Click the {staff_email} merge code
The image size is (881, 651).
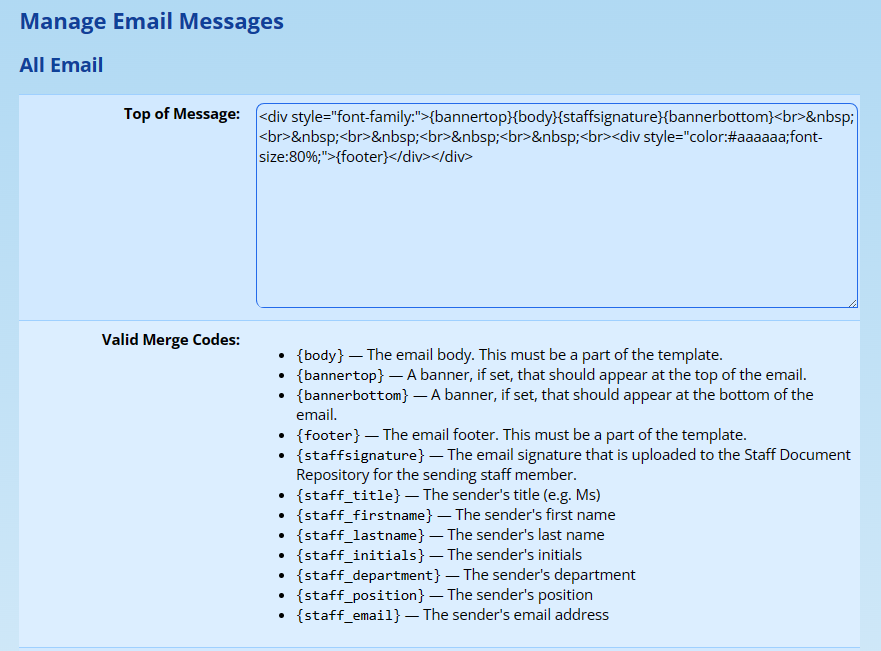click(x=348, y=615)
